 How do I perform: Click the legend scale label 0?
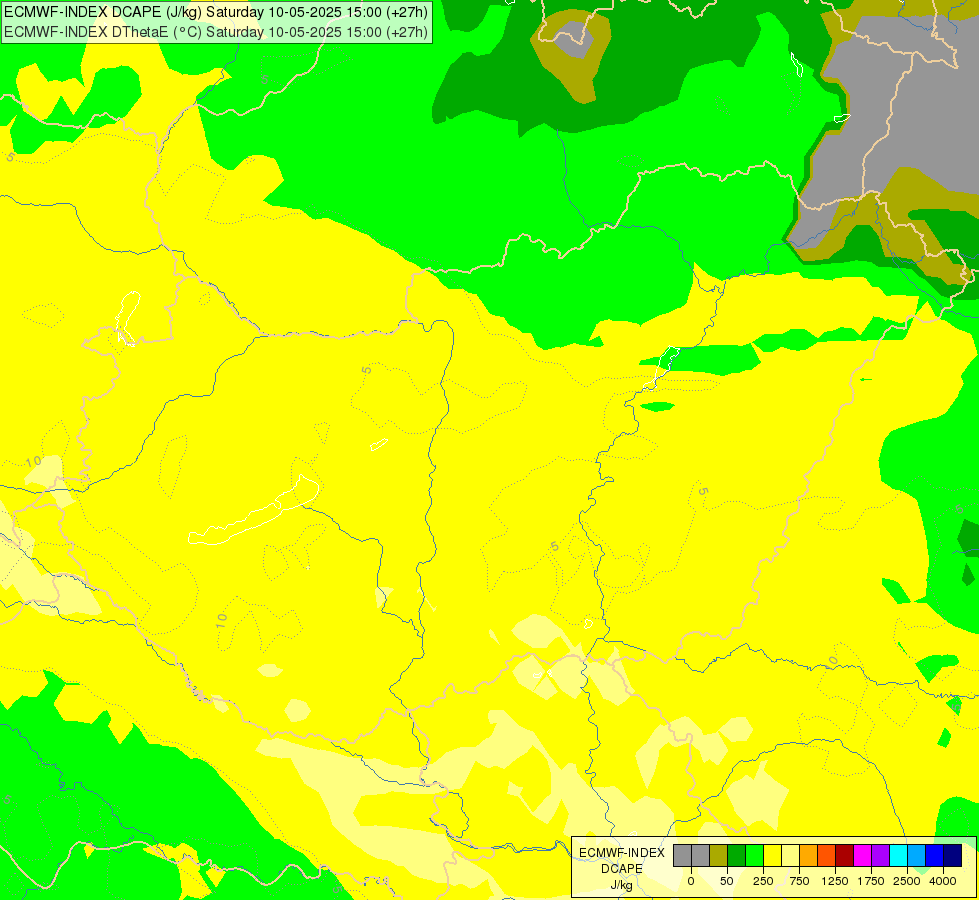point(691,881)
